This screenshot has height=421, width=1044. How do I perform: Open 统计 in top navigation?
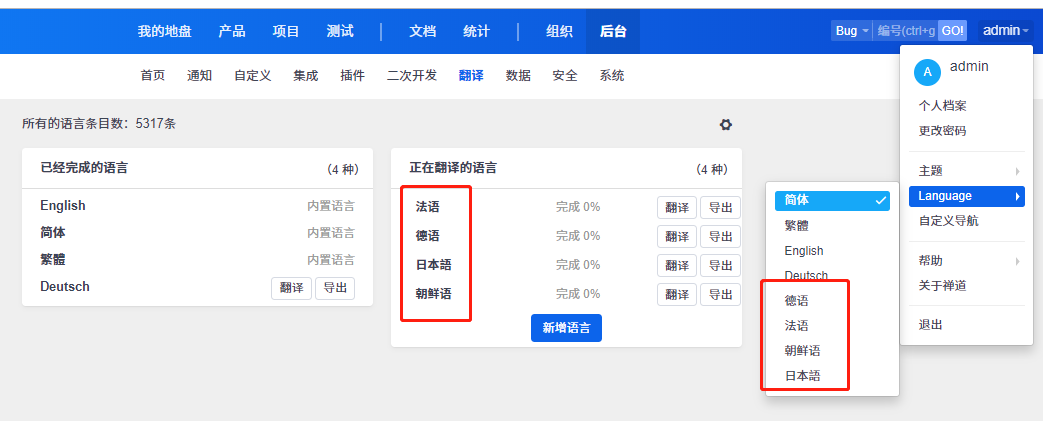(477, 31)
